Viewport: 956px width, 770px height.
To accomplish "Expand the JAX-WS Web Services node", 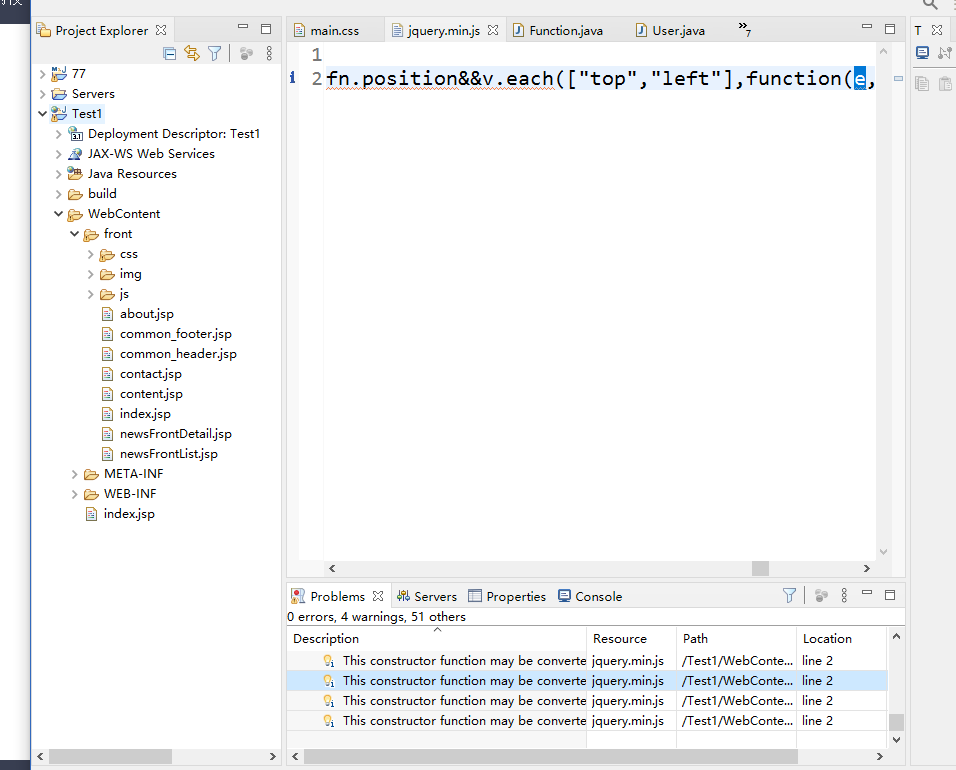I will (59, 154).
